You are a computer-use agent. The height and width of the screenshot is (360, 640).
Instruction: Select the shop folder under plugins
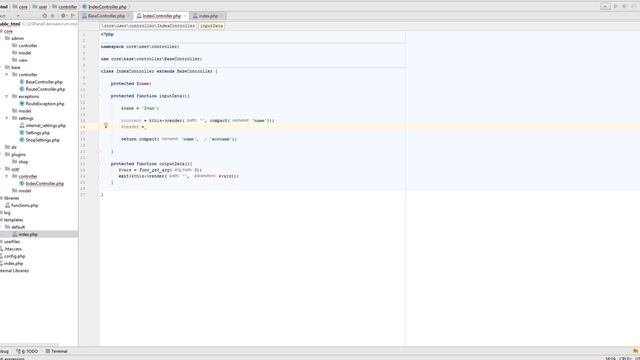(23, 162)
